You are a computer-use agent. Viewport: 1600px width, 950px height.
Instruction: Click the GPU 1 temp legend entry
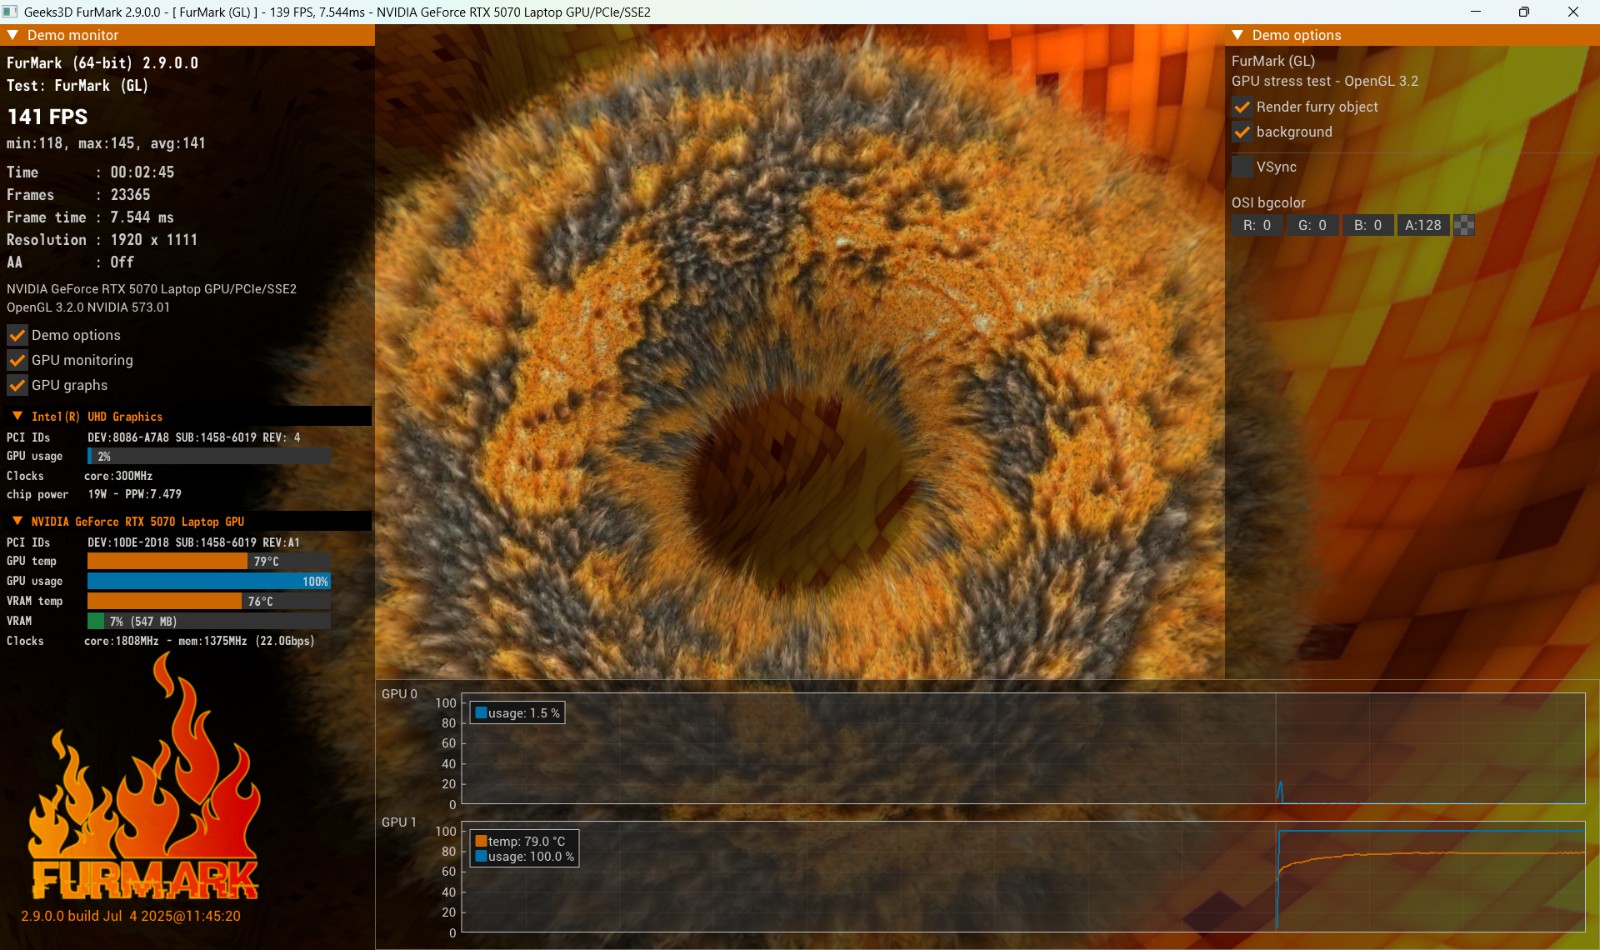pyautogui.click(x=520, y=841)
